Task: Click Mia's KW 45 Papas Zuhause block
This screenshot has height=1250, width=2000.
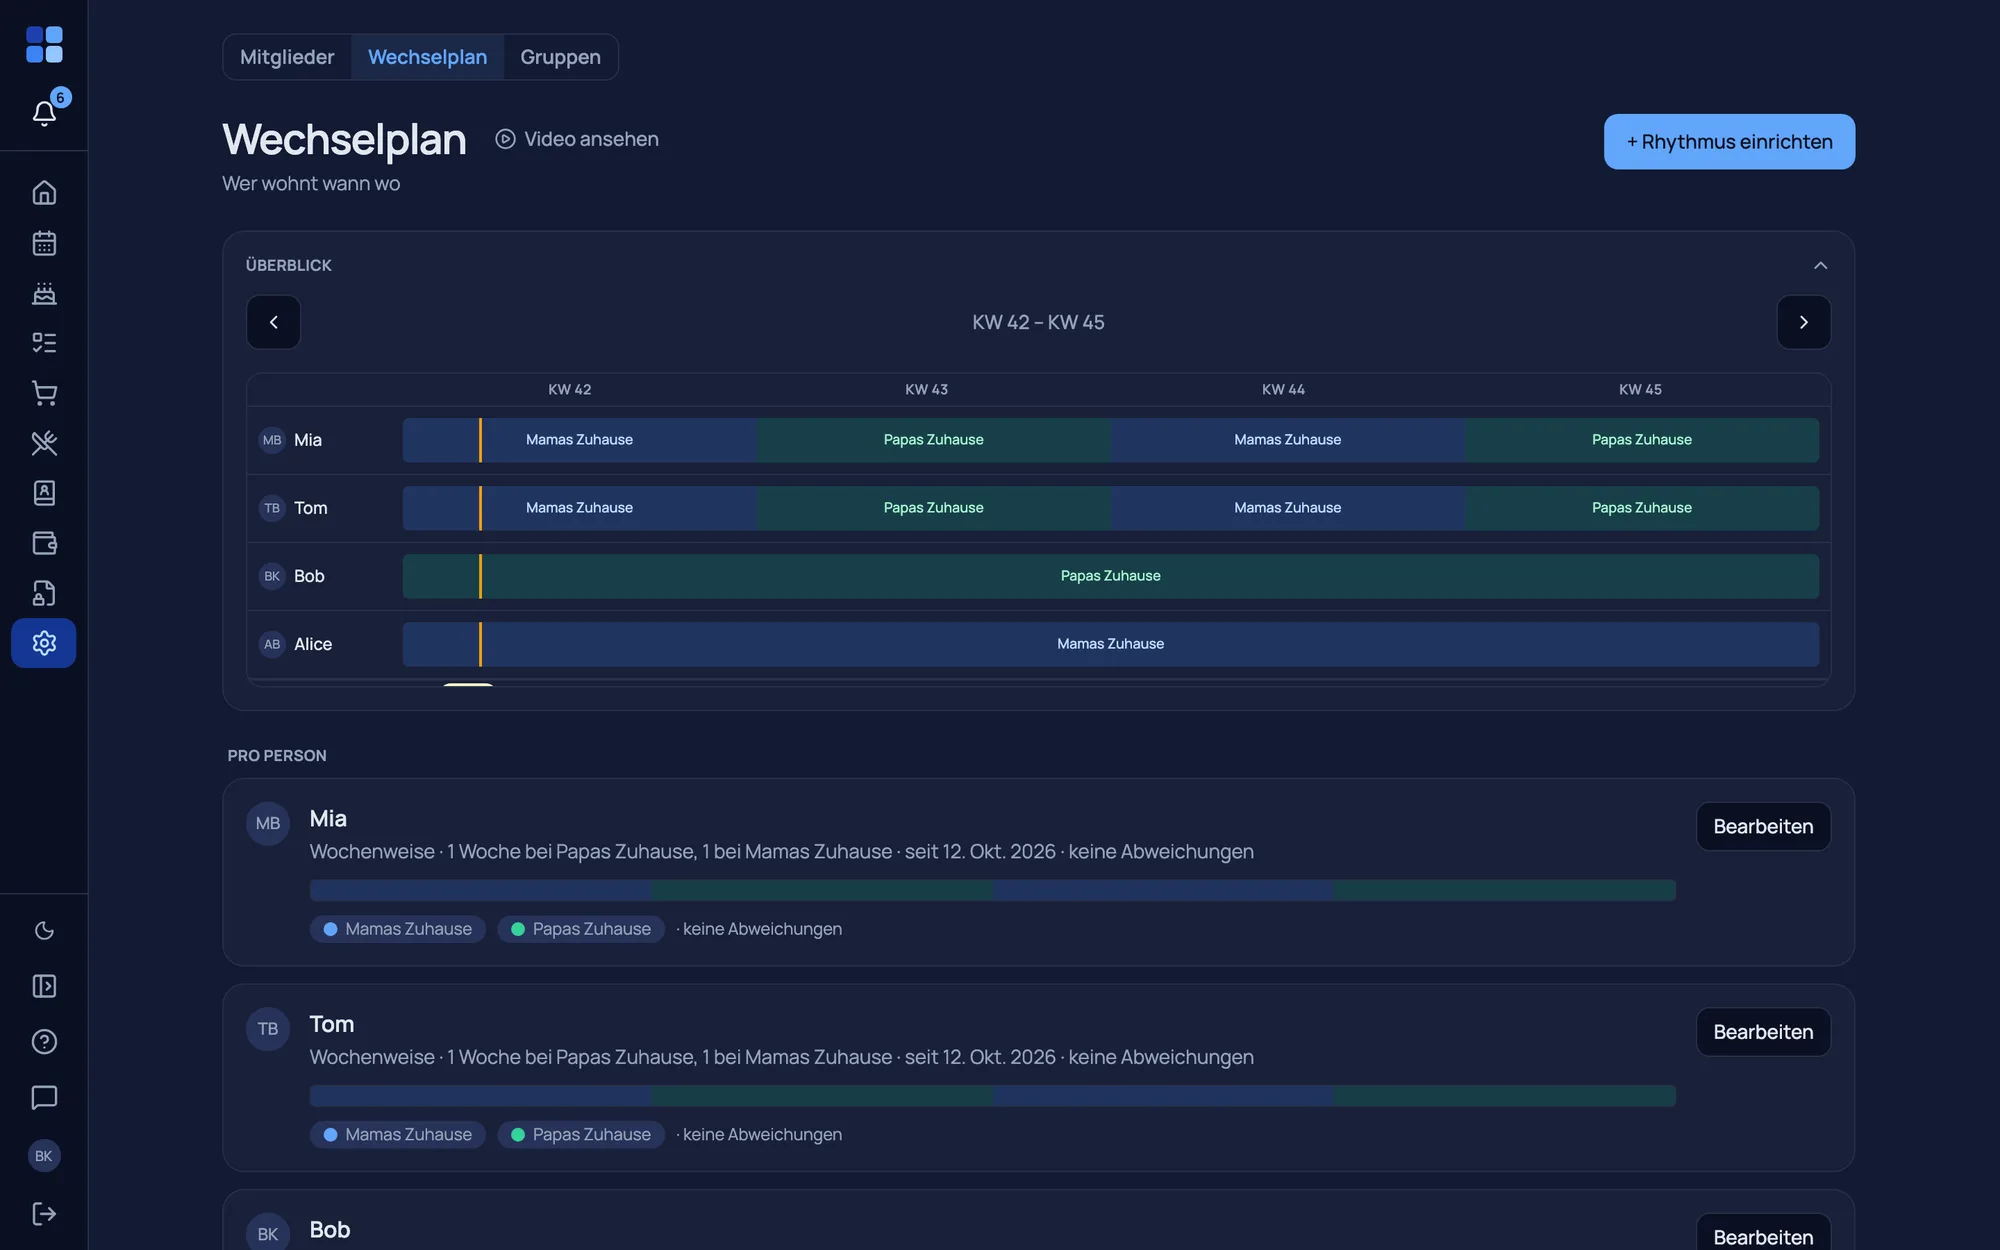Action: (x=1642, y=440)
